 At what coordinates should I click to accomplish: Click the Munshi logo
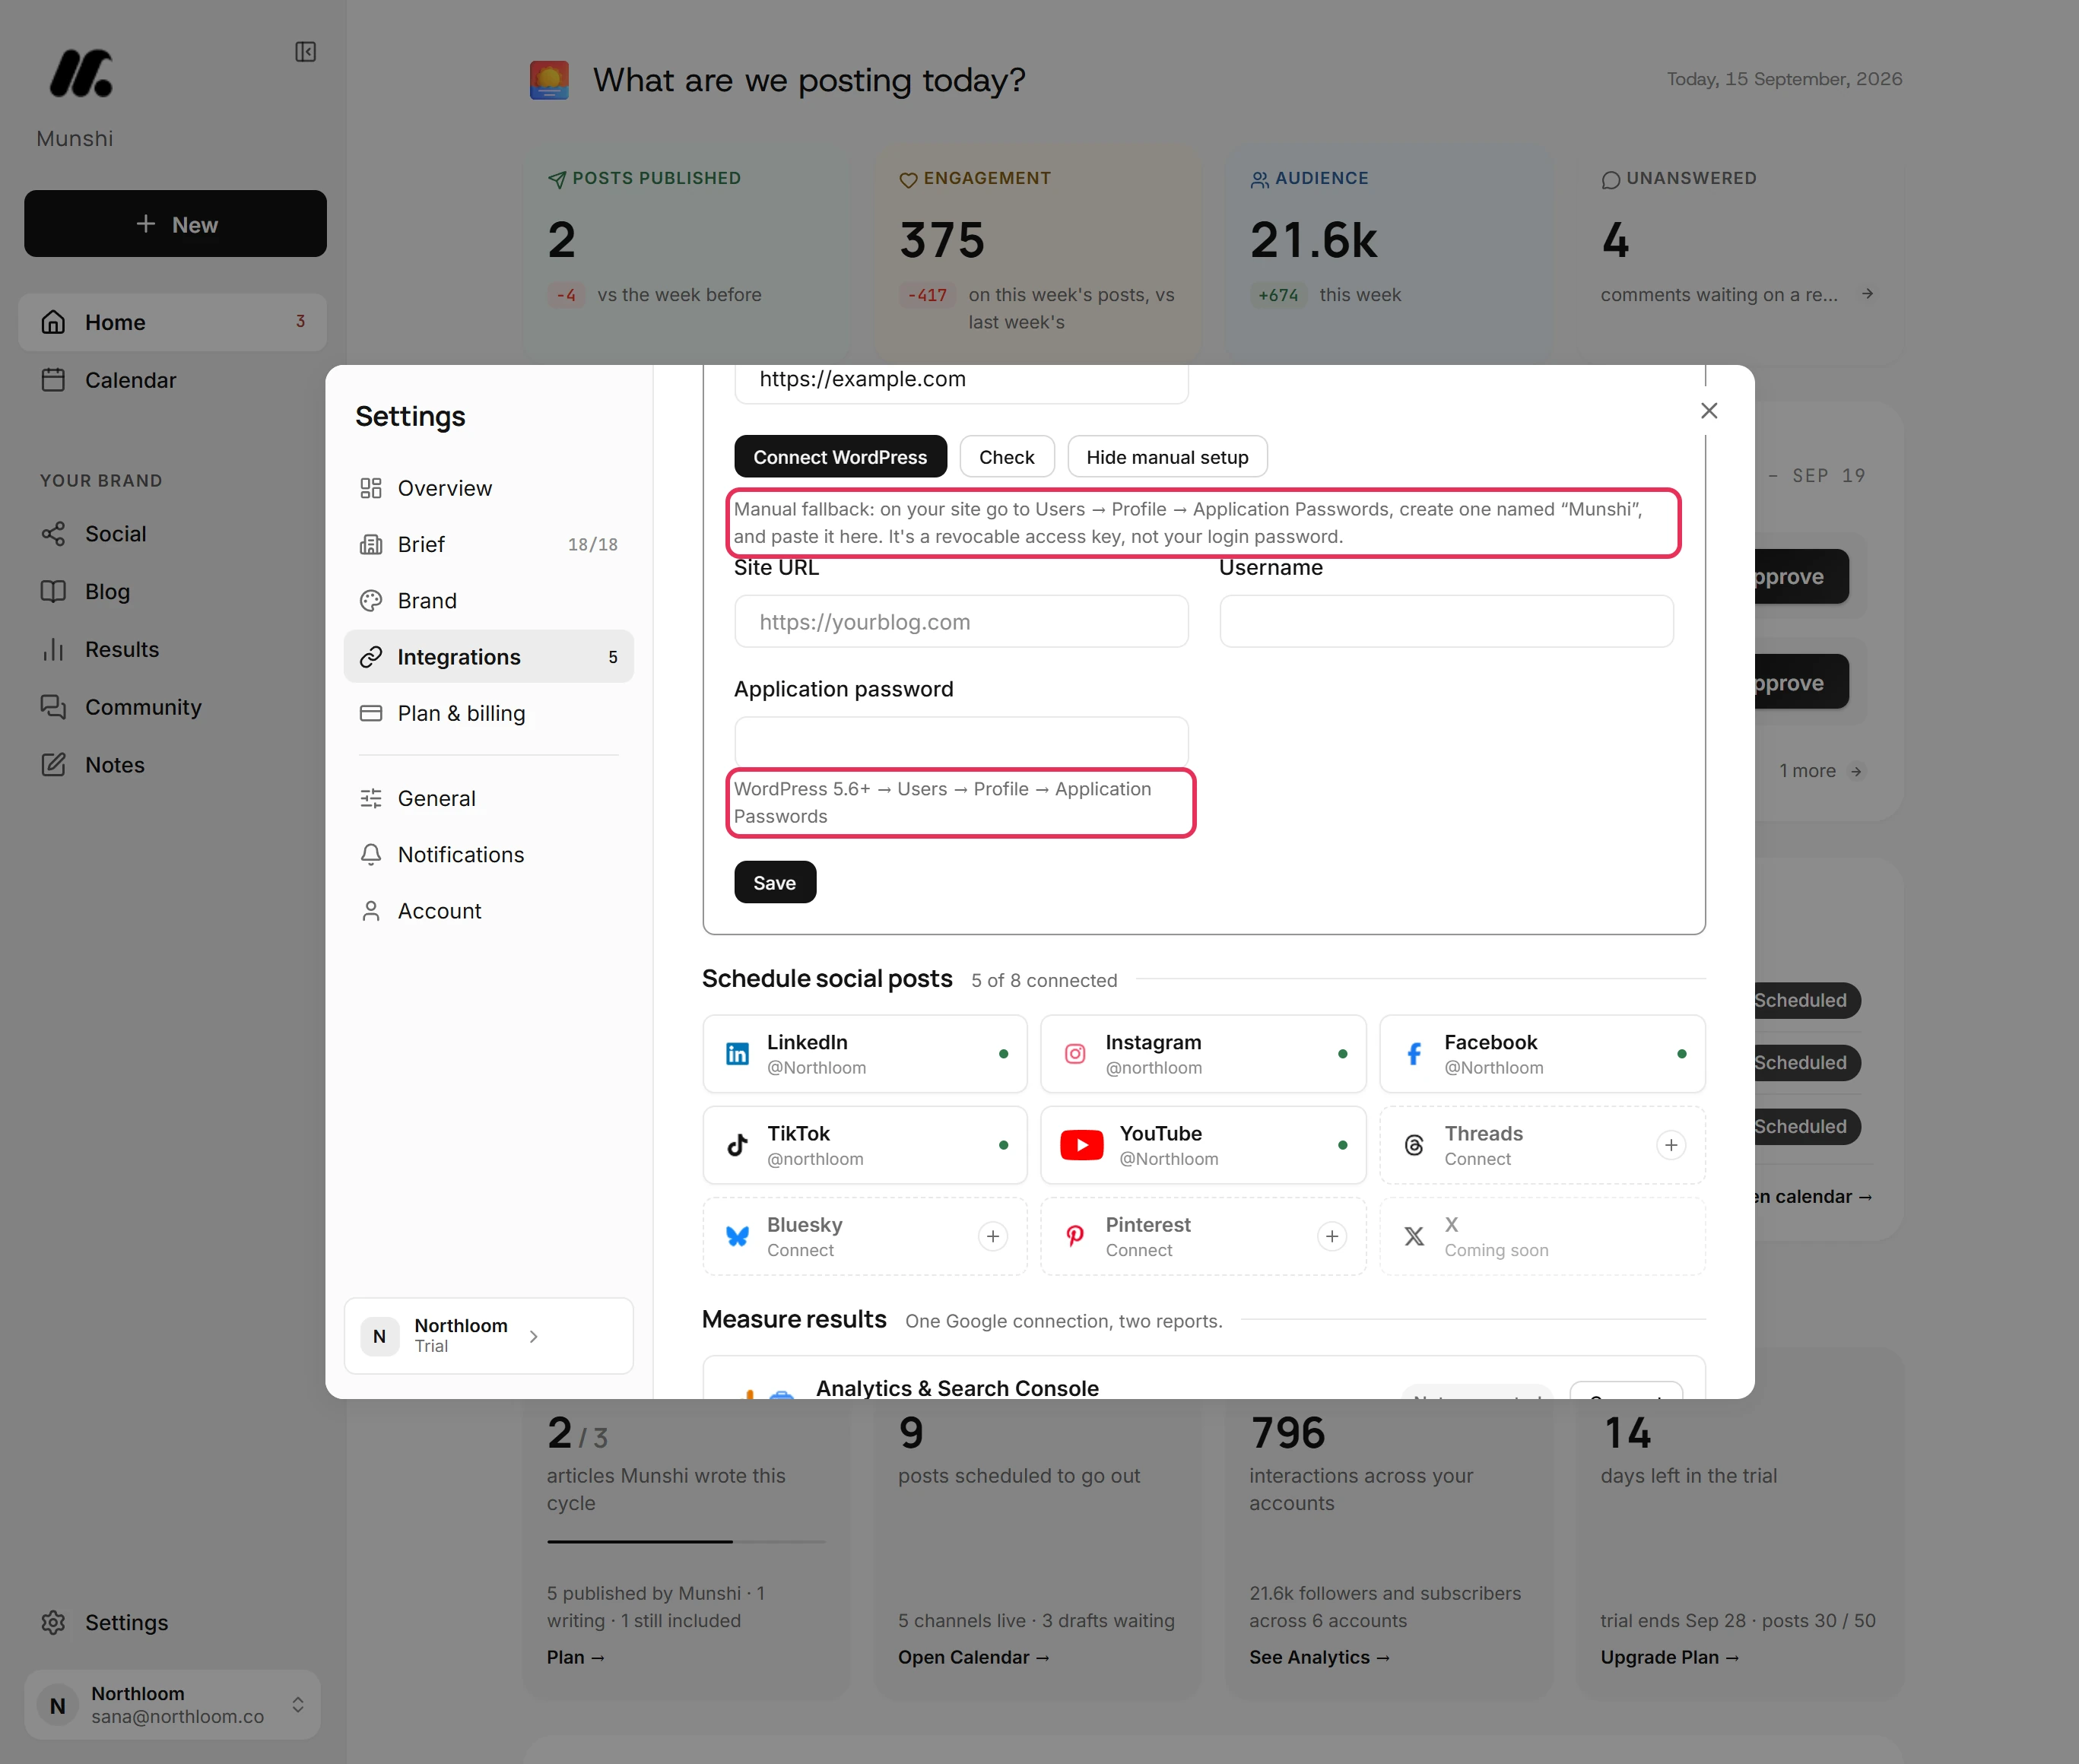pos(81,73)
